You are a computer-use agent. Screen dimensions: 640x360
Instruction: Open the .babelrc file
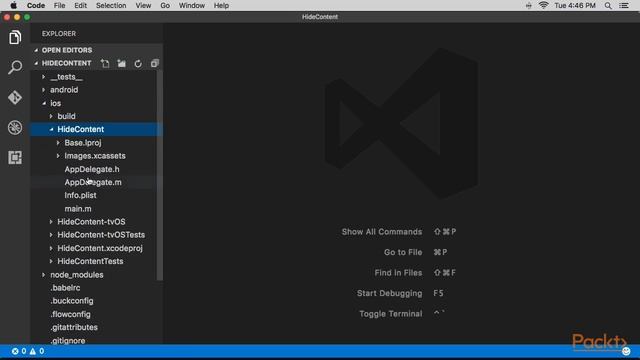[x=65, y=288]
